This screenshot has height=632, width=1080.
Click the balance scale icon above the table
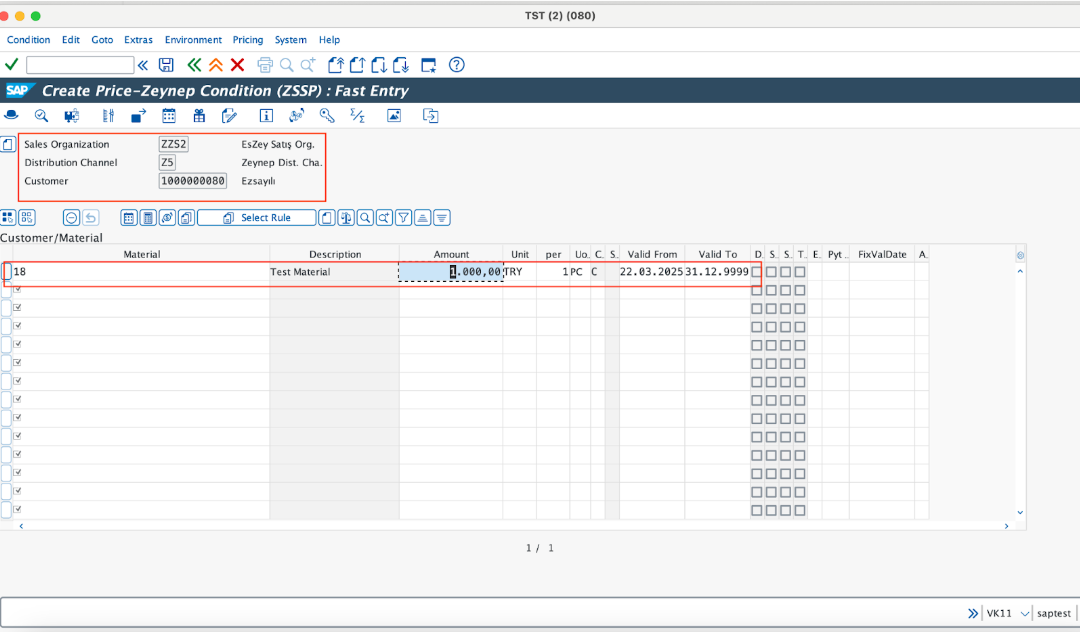coord(346,218)
